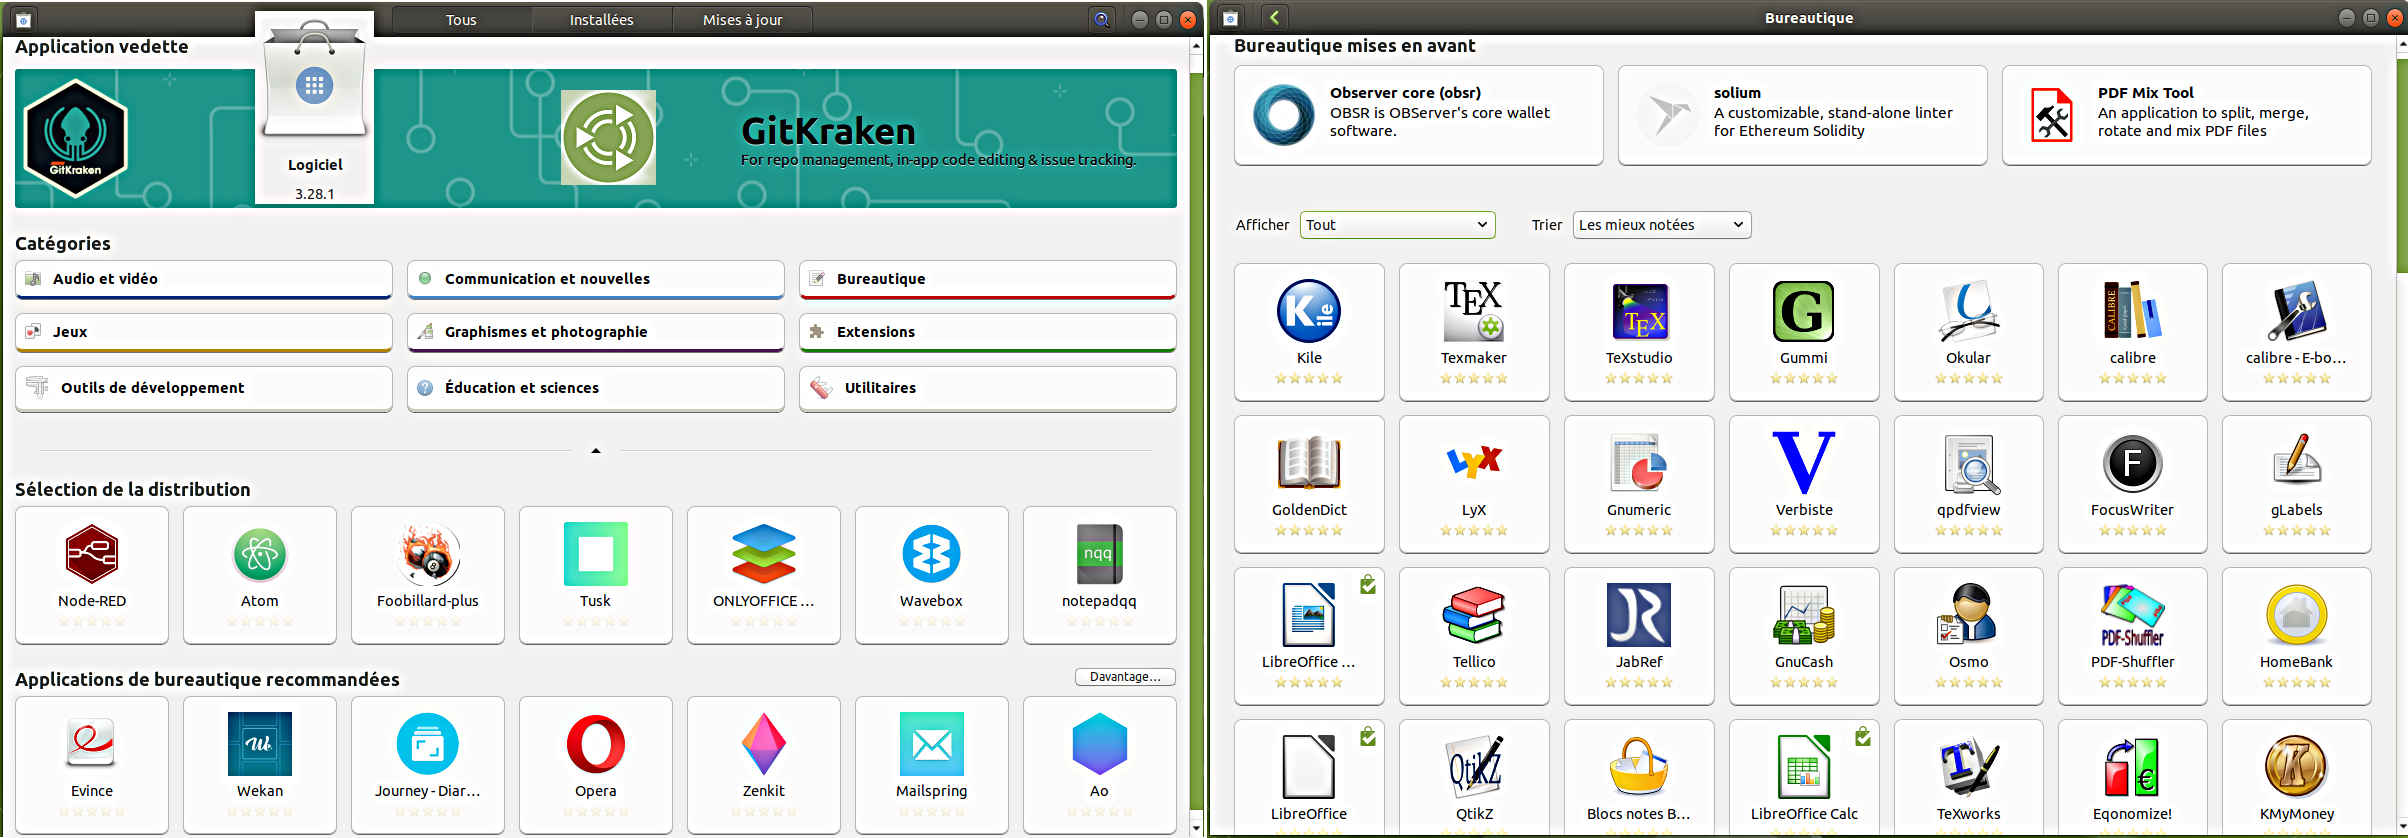2408x838 pixels.
Task: Open the Jeux category
Action: coord(204,332)
